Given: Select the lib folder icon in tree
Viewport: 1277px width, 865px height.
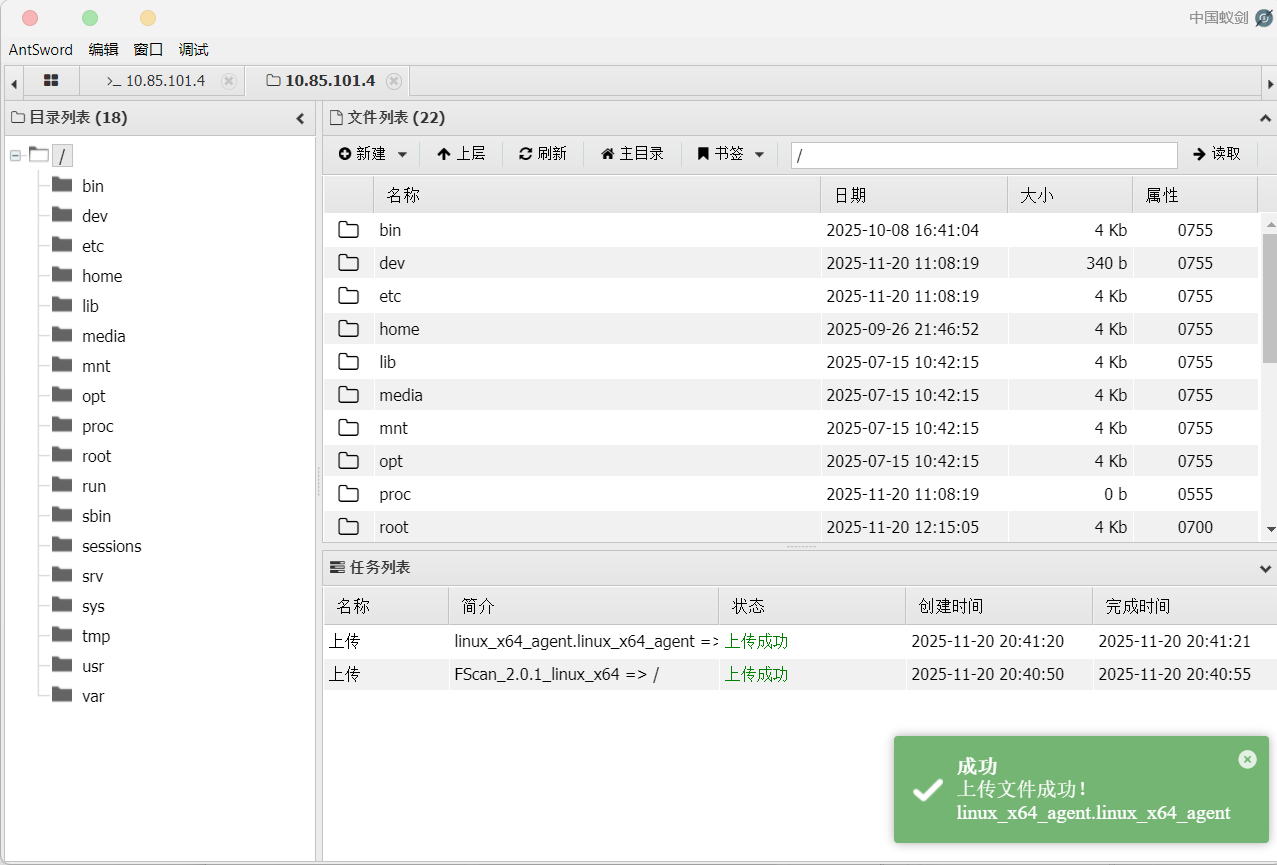Looking at the screenshot, I should (x=62, y=305).
